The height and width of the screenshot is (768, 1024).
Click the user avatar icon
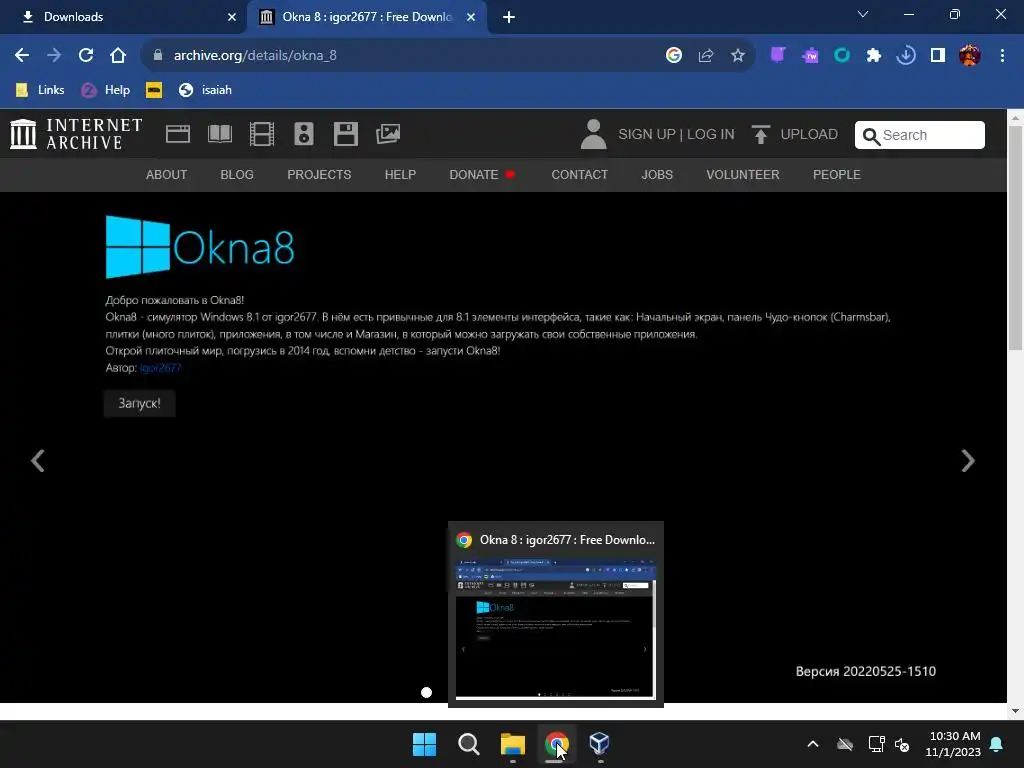[594, 134]
